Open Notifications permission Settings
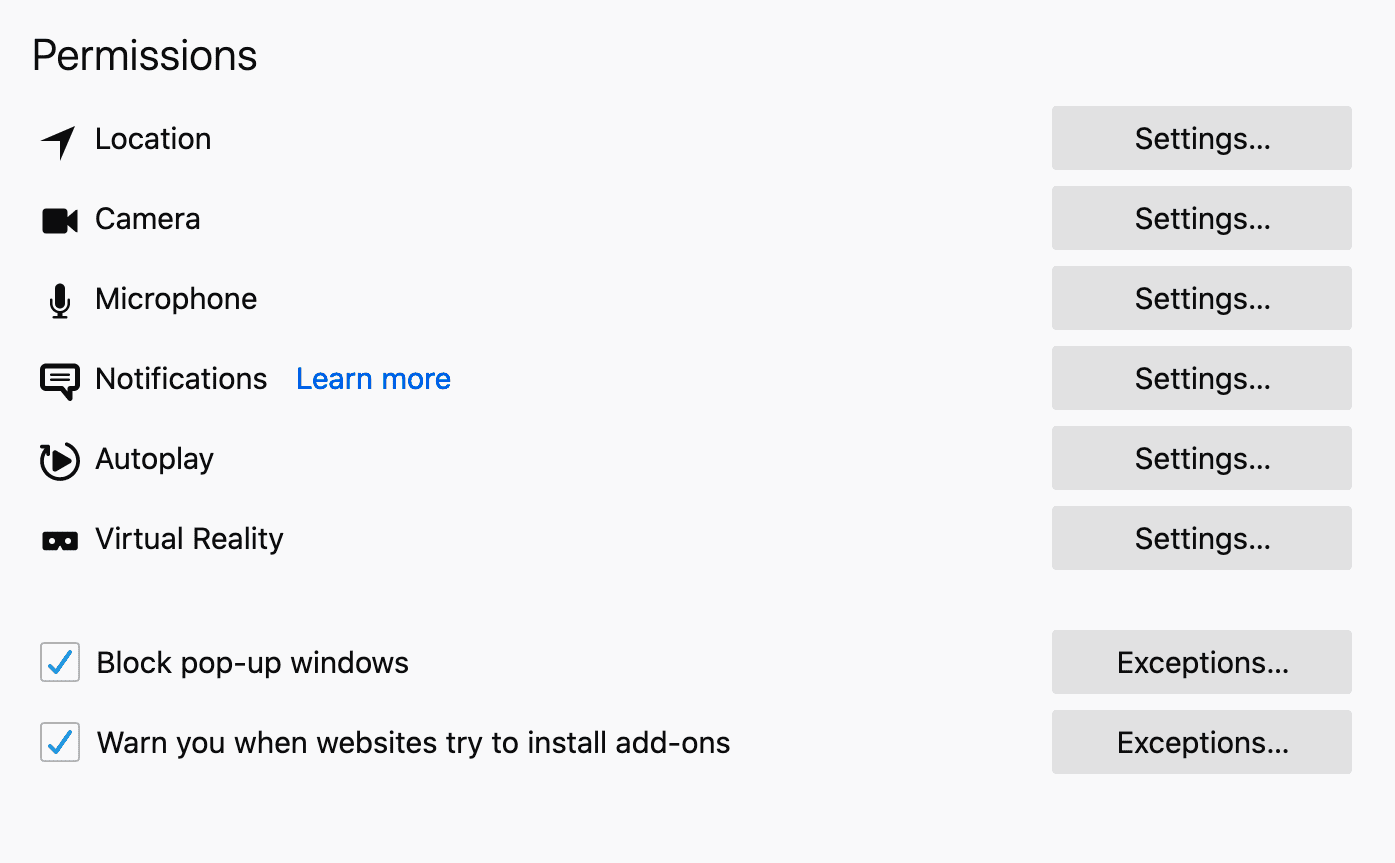Screen dimensions: 1395x863 (x=1202, y=378)
